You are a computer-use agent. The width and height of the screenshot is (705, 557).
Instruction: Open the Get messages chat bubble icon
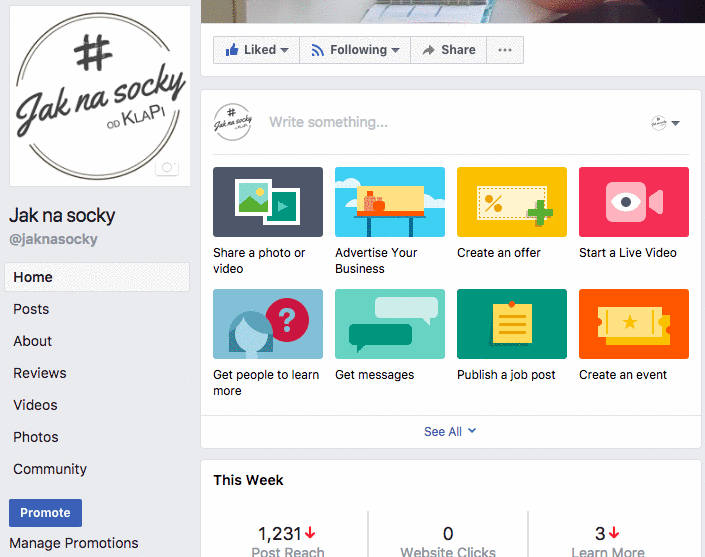click(390, 324)
